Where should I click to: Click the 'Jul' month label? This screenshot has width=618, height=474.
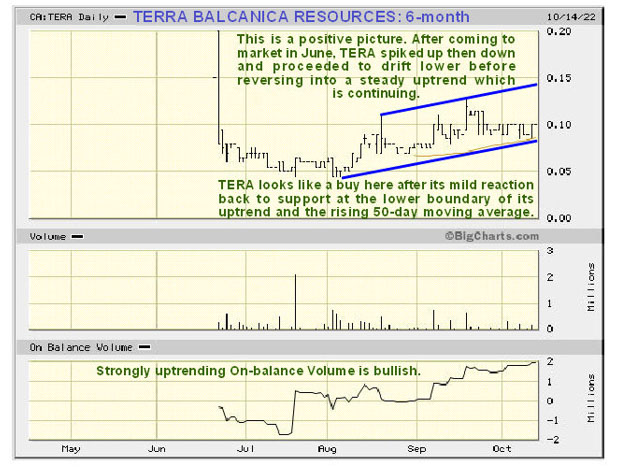click(246, 449)
